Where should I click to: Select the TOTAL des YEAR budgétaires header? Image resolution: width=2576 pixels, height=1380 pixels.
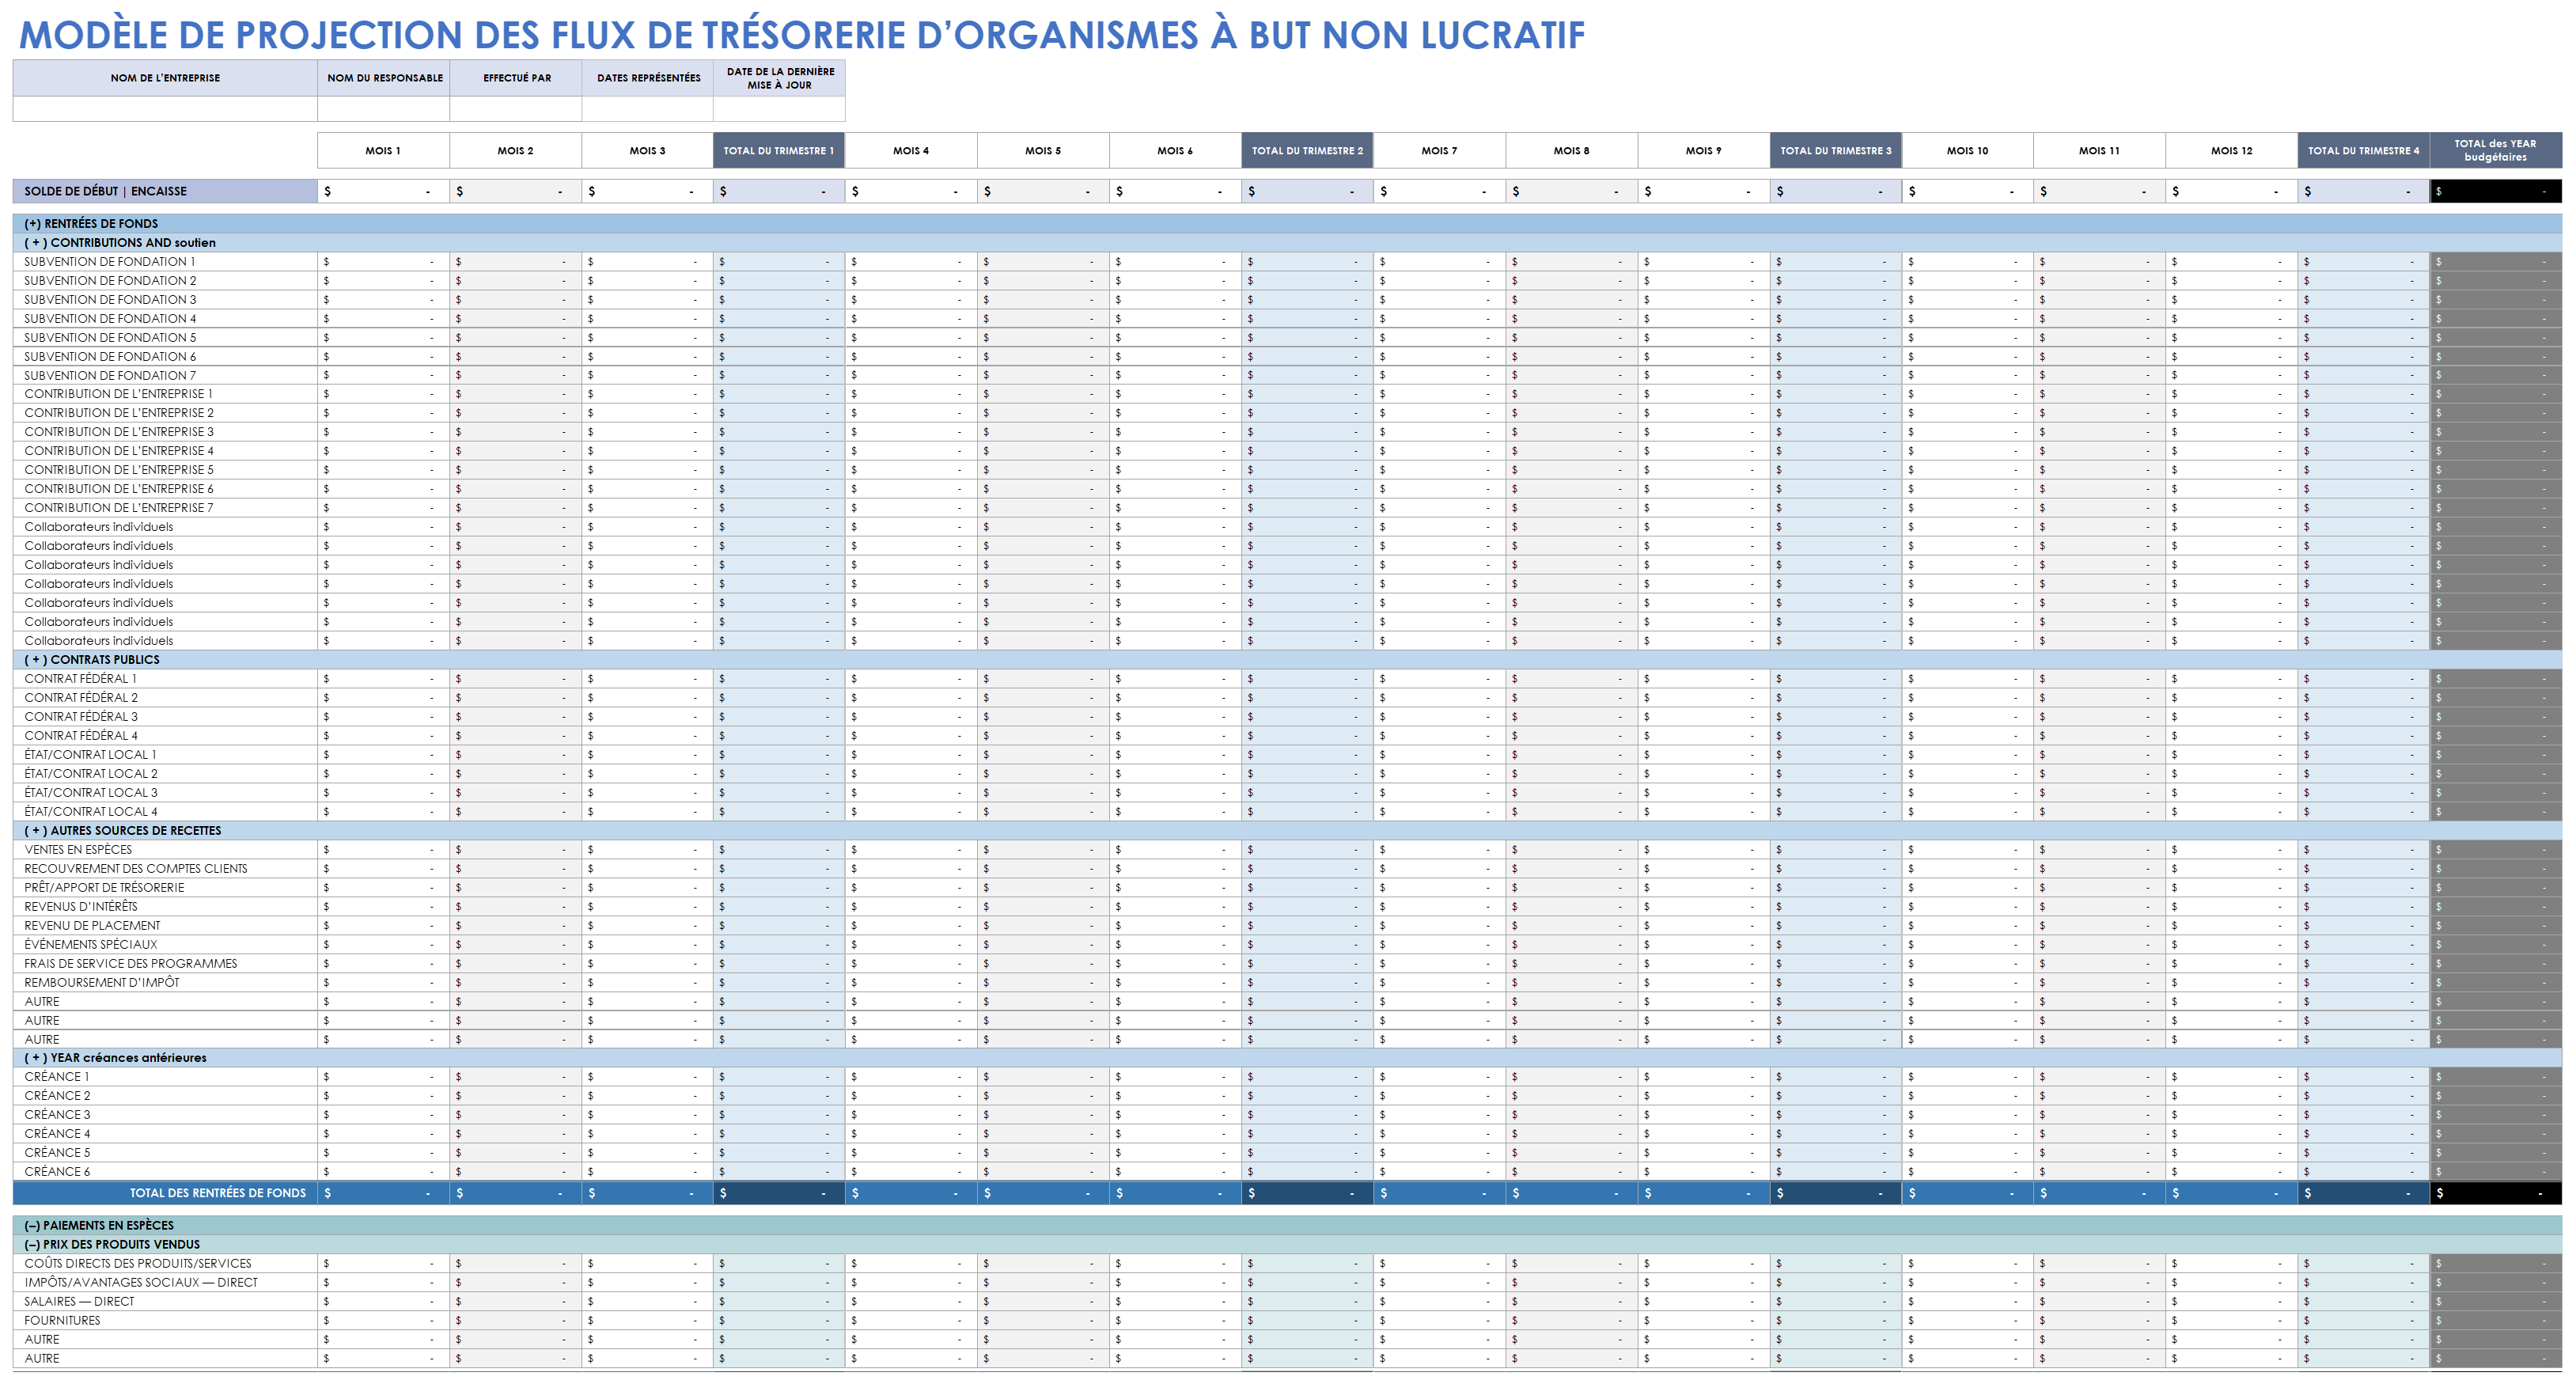coord(2495,150)
